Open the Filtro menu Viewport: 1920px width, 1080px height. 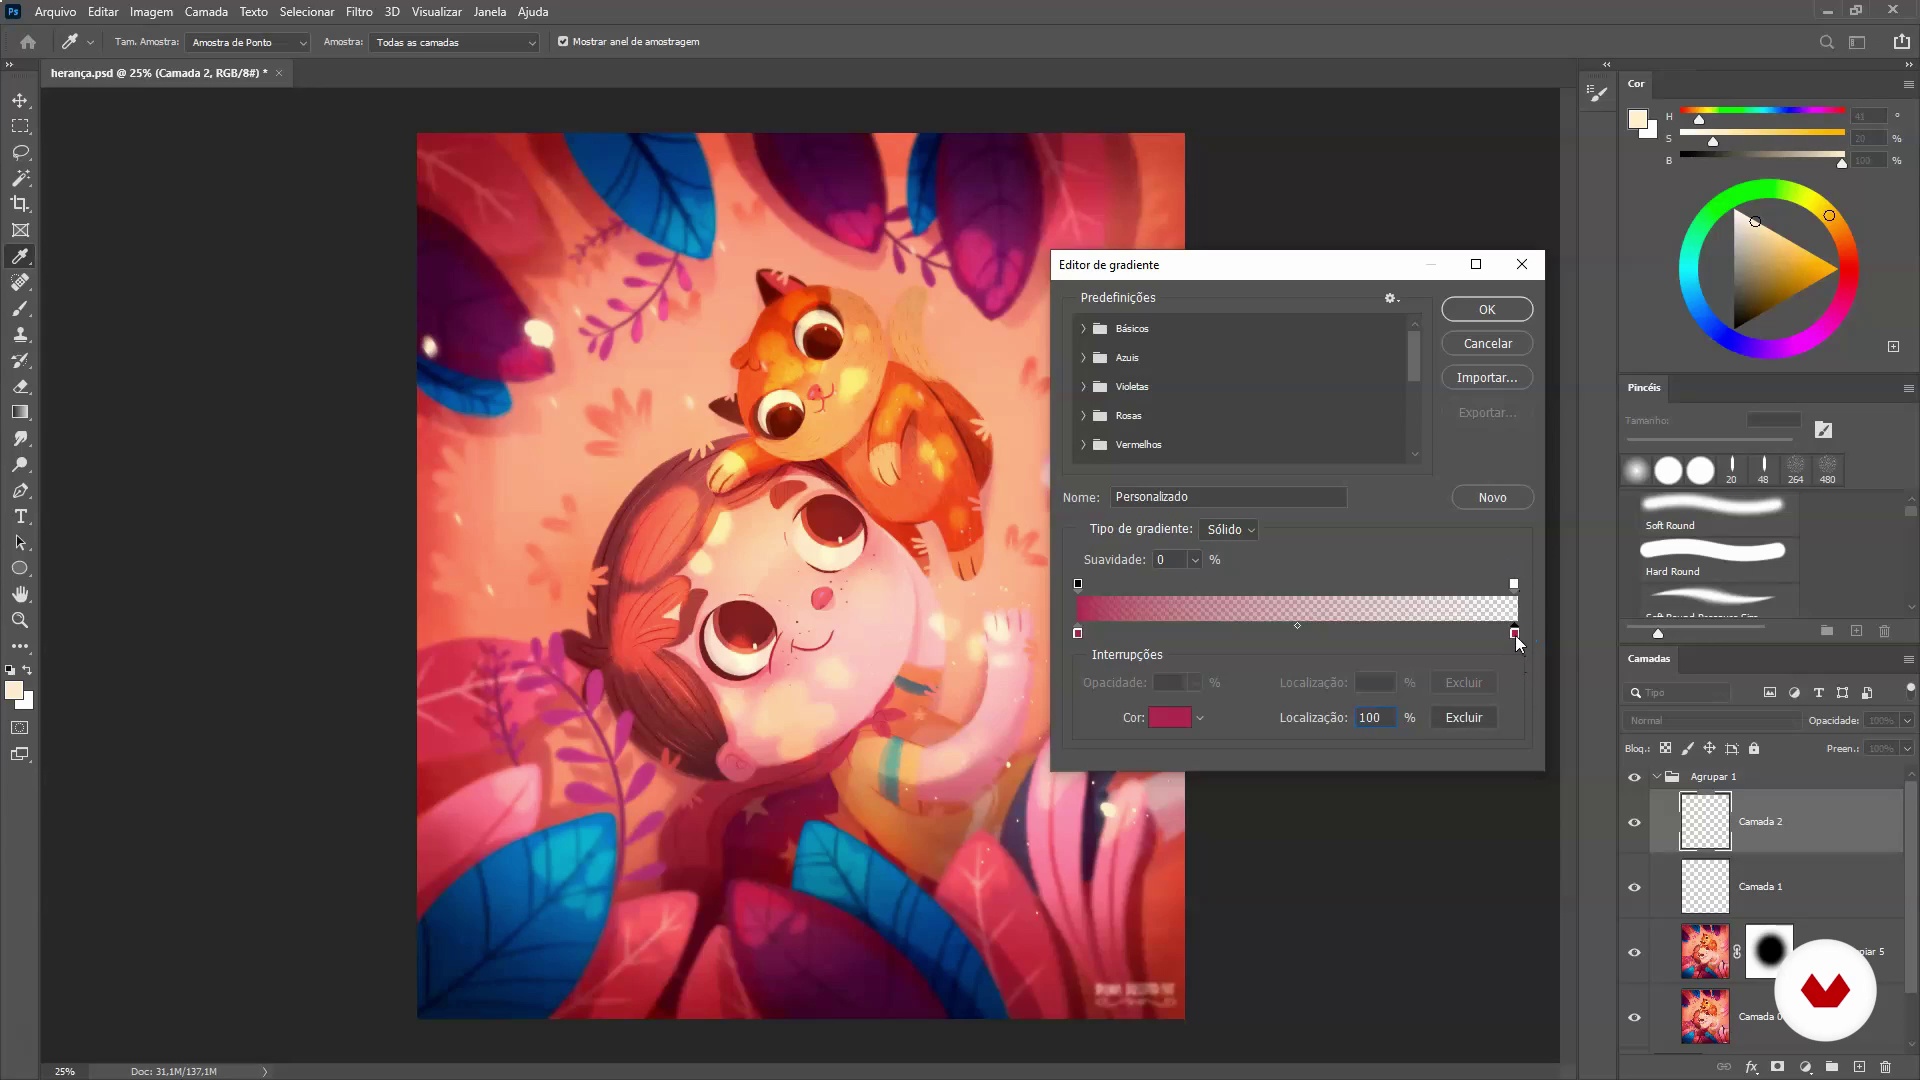(359, 12)
